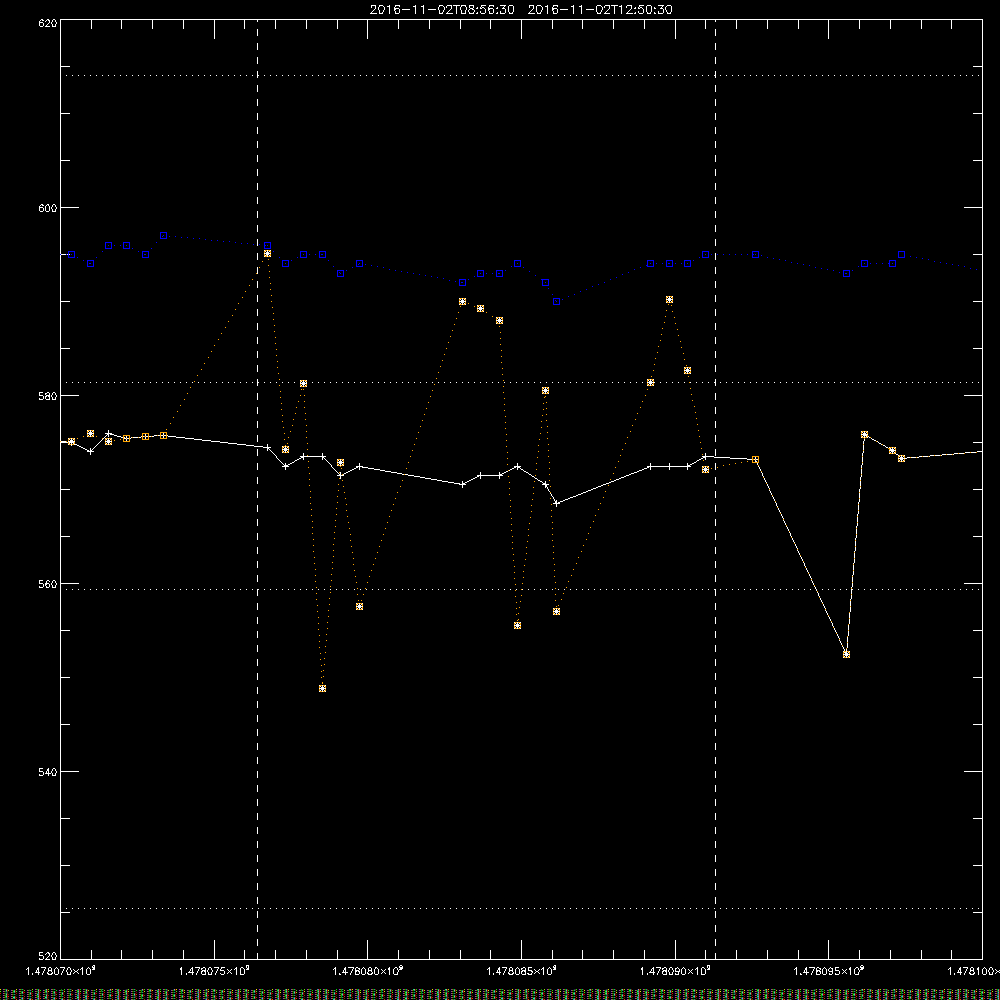
Task: Select the 580 y-axis label
Action: pos(49,395)
